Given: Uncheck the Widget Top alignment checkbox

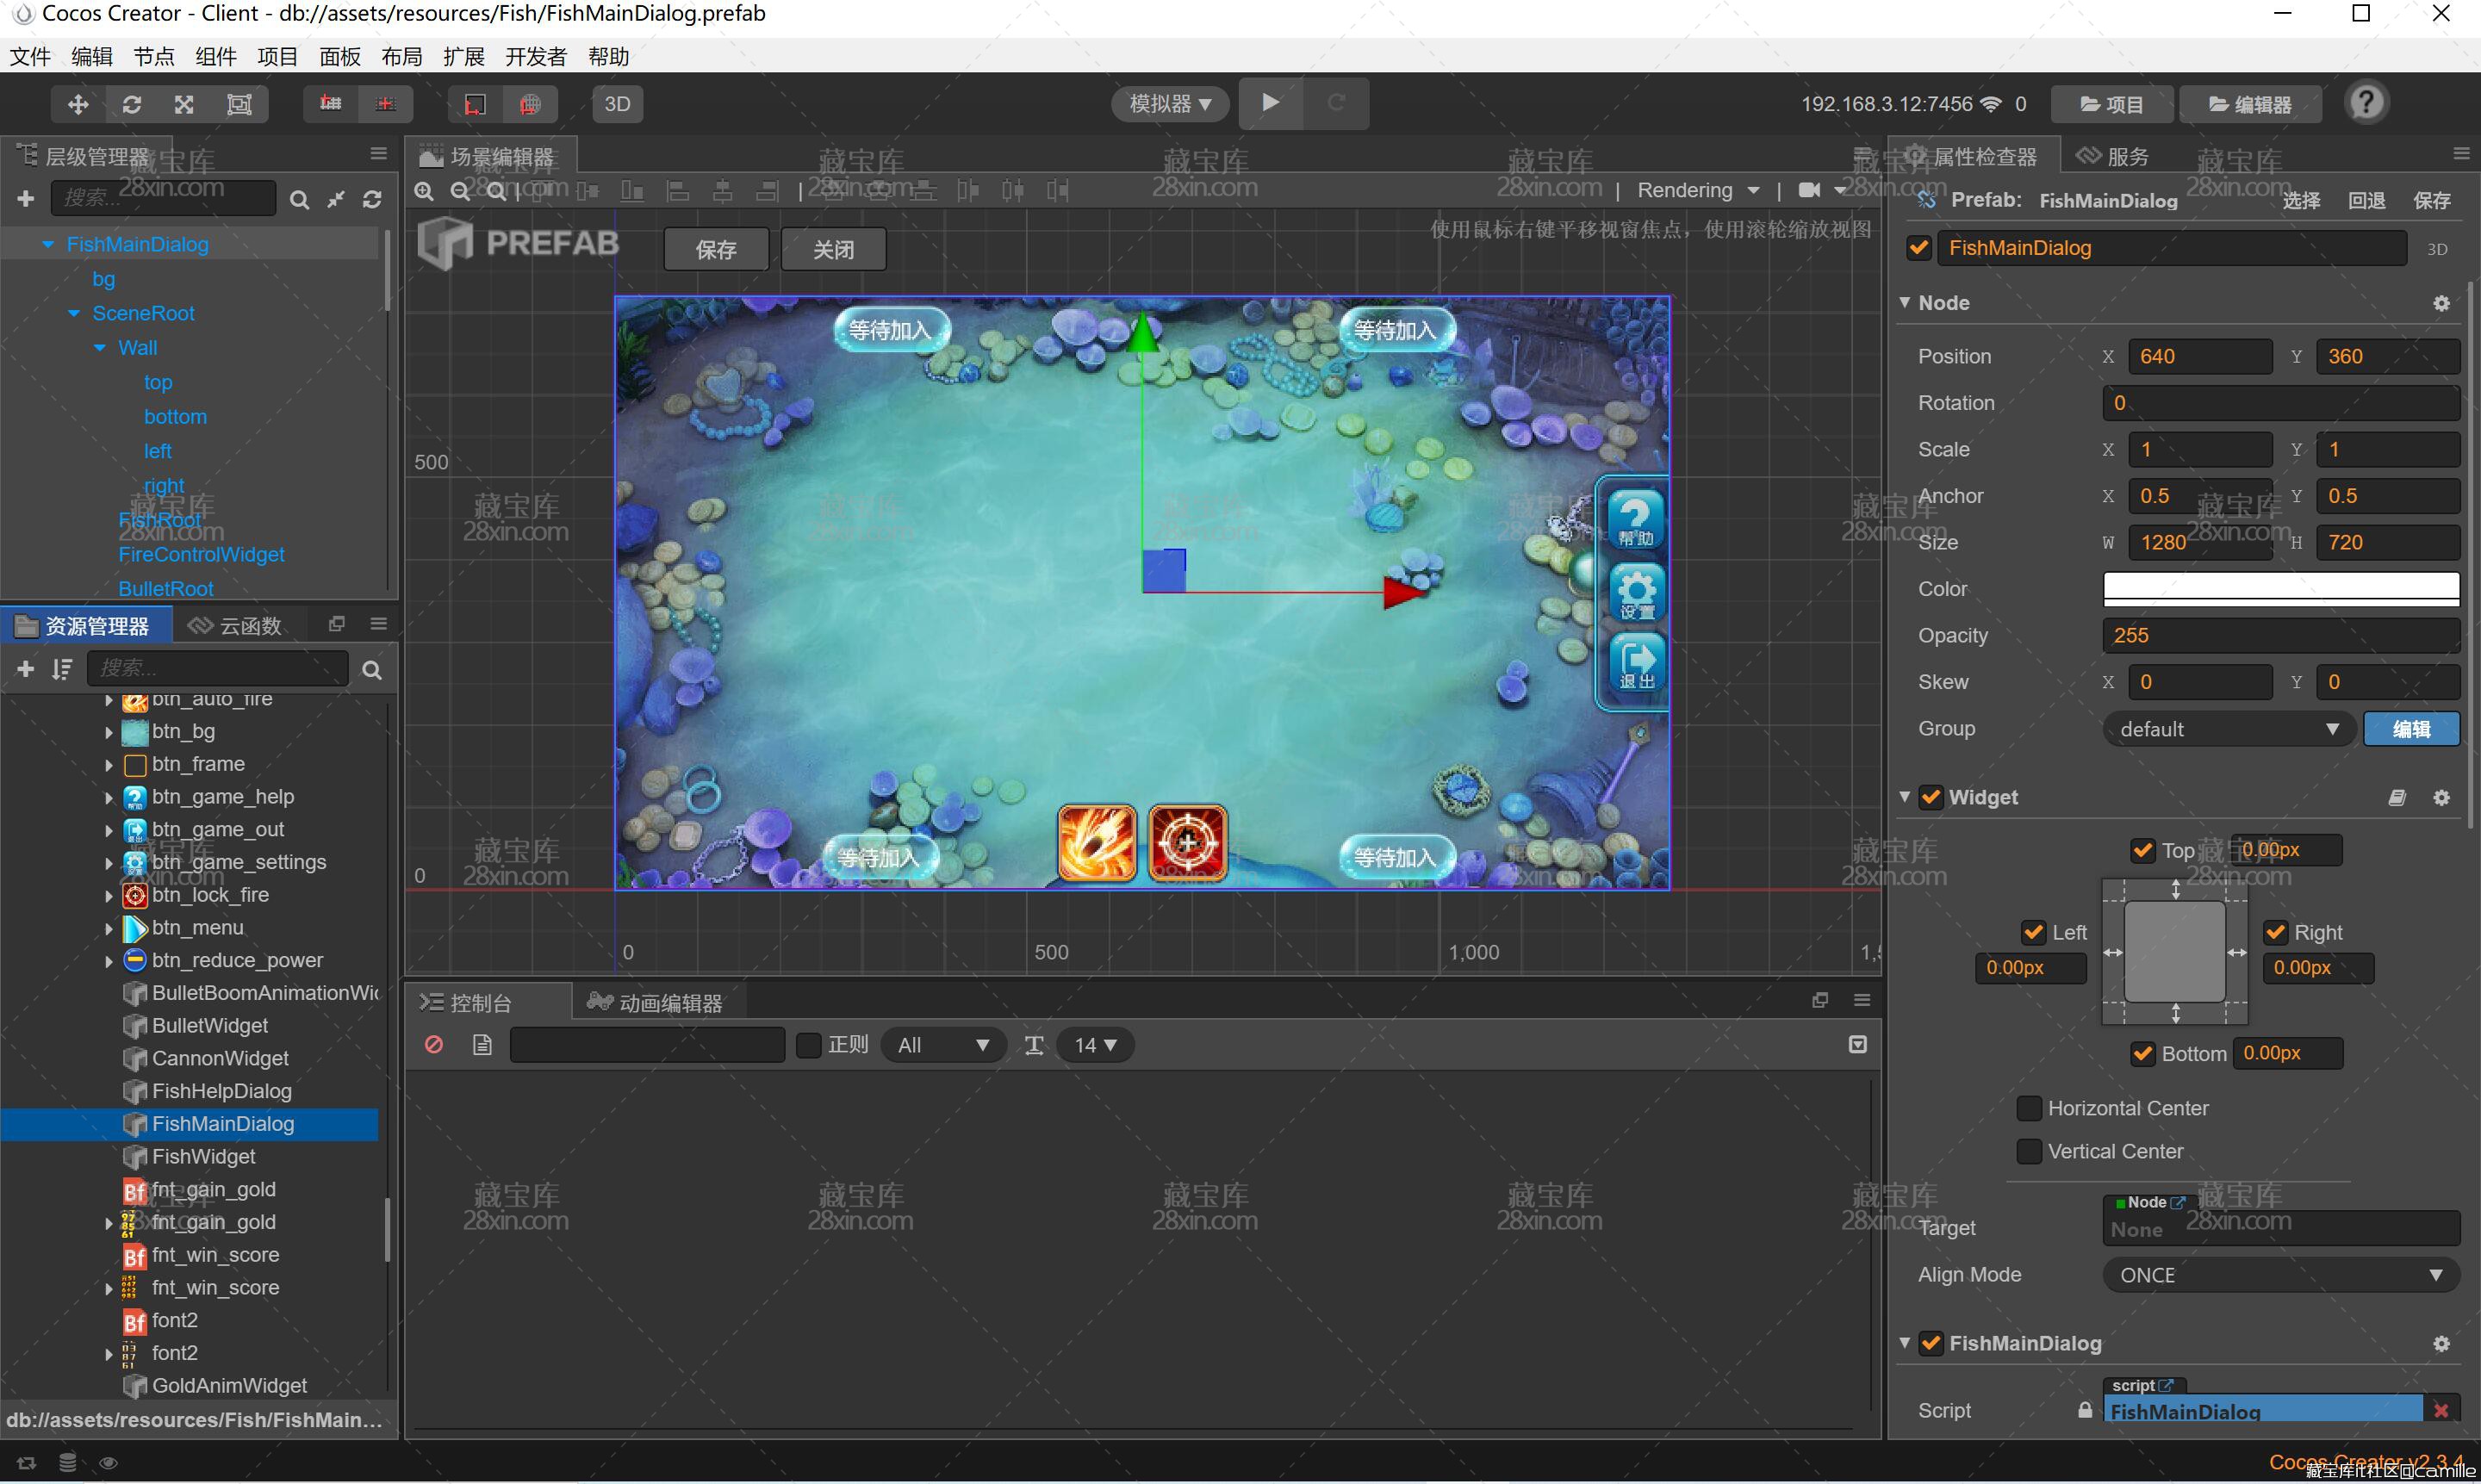Looking at the screenshot, I should pos(2142,850).
